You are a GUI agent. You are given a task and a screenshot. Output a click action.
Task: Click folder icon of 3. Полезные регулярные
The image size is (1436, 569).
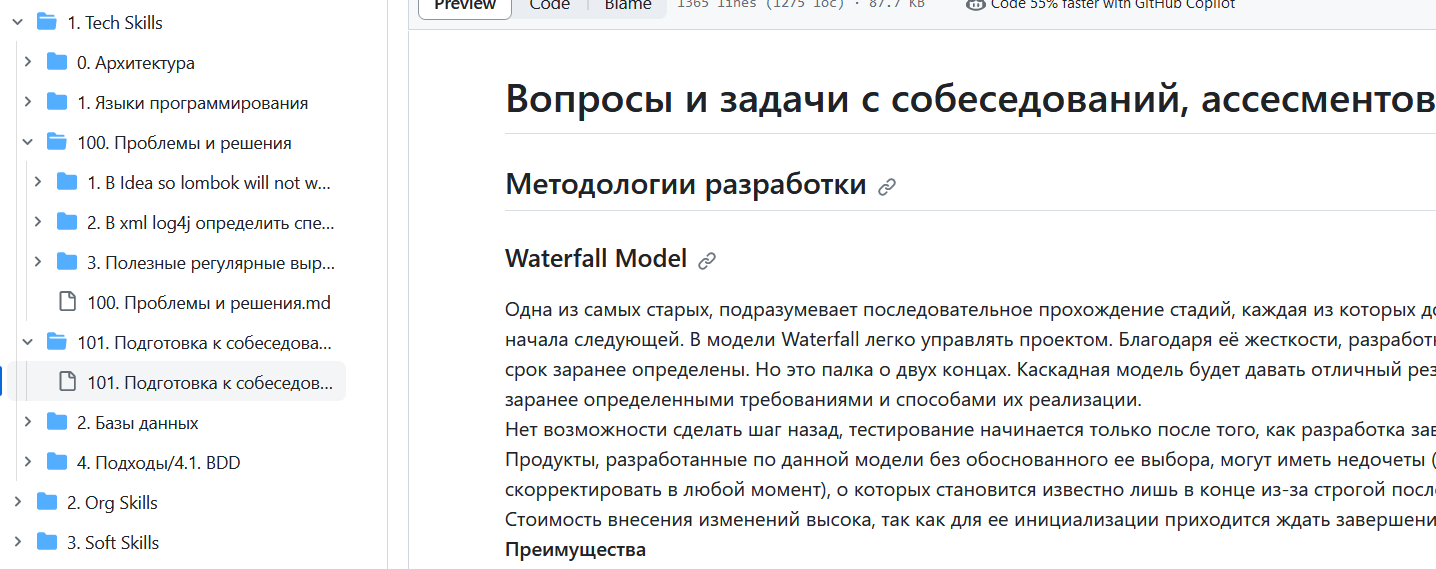click(67, 262)
